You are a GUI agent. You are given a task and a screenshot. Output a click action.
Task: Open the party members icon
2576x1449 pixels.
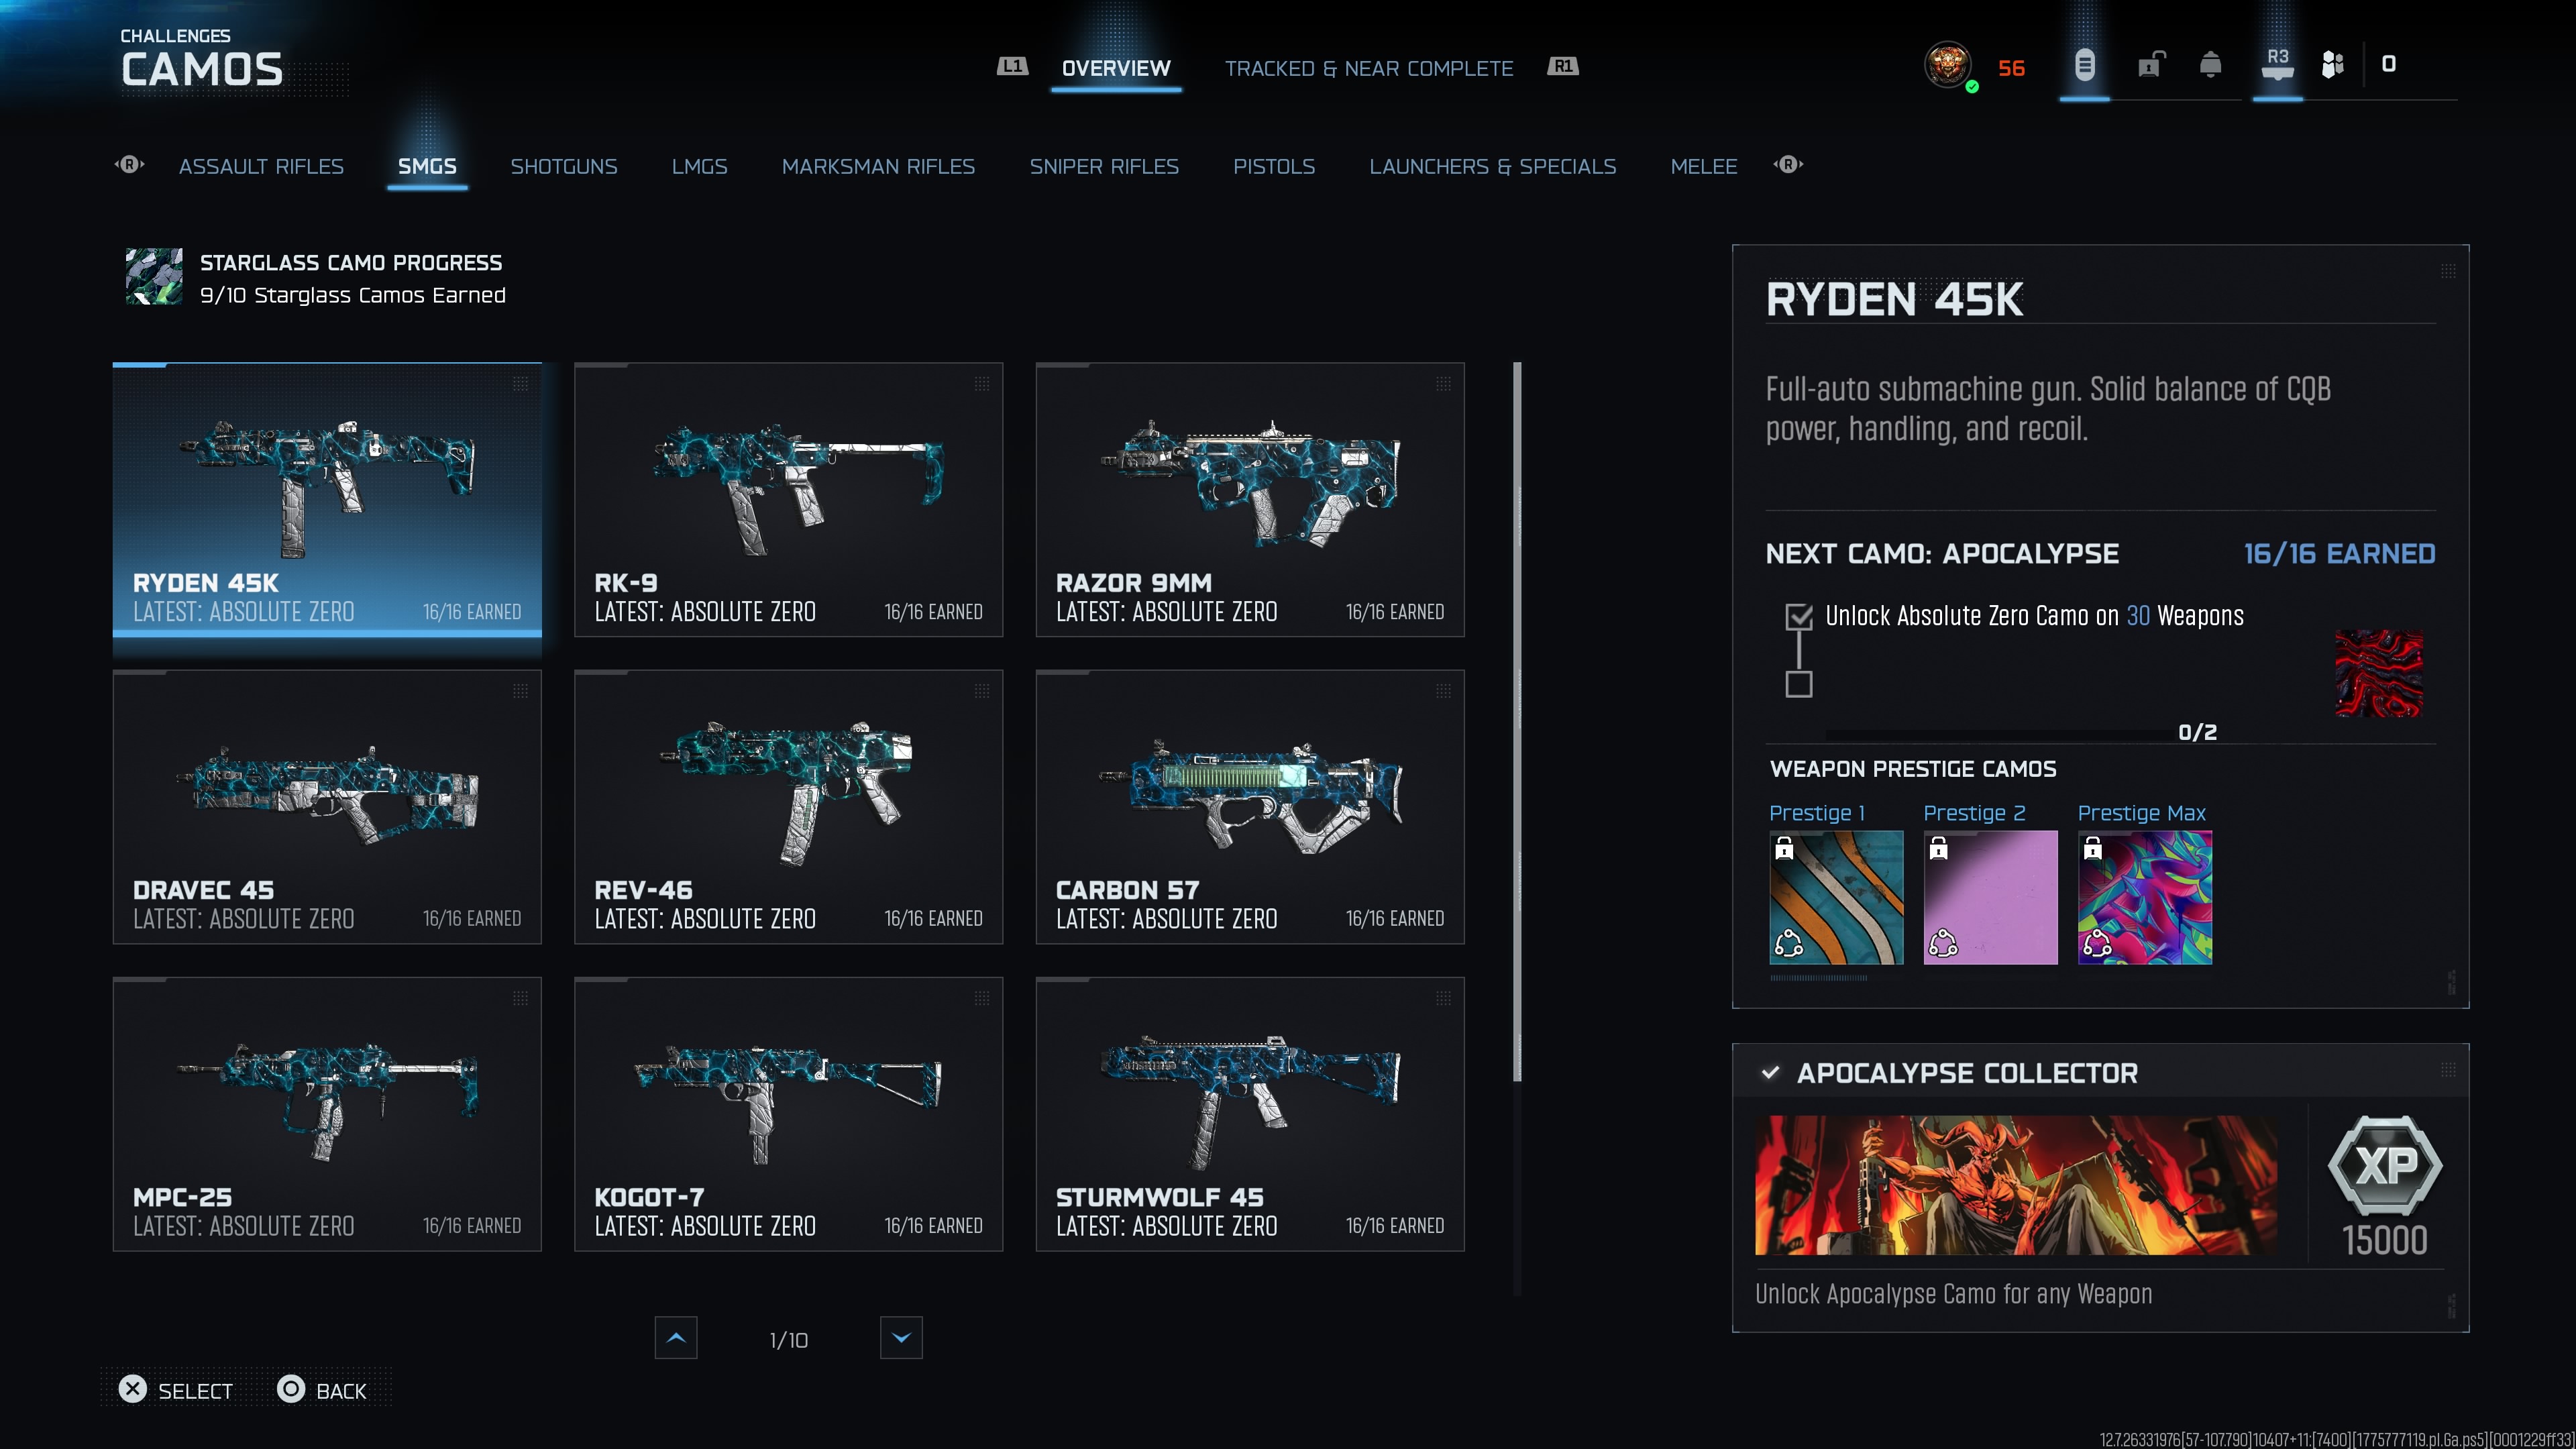tap(2333, 65)
